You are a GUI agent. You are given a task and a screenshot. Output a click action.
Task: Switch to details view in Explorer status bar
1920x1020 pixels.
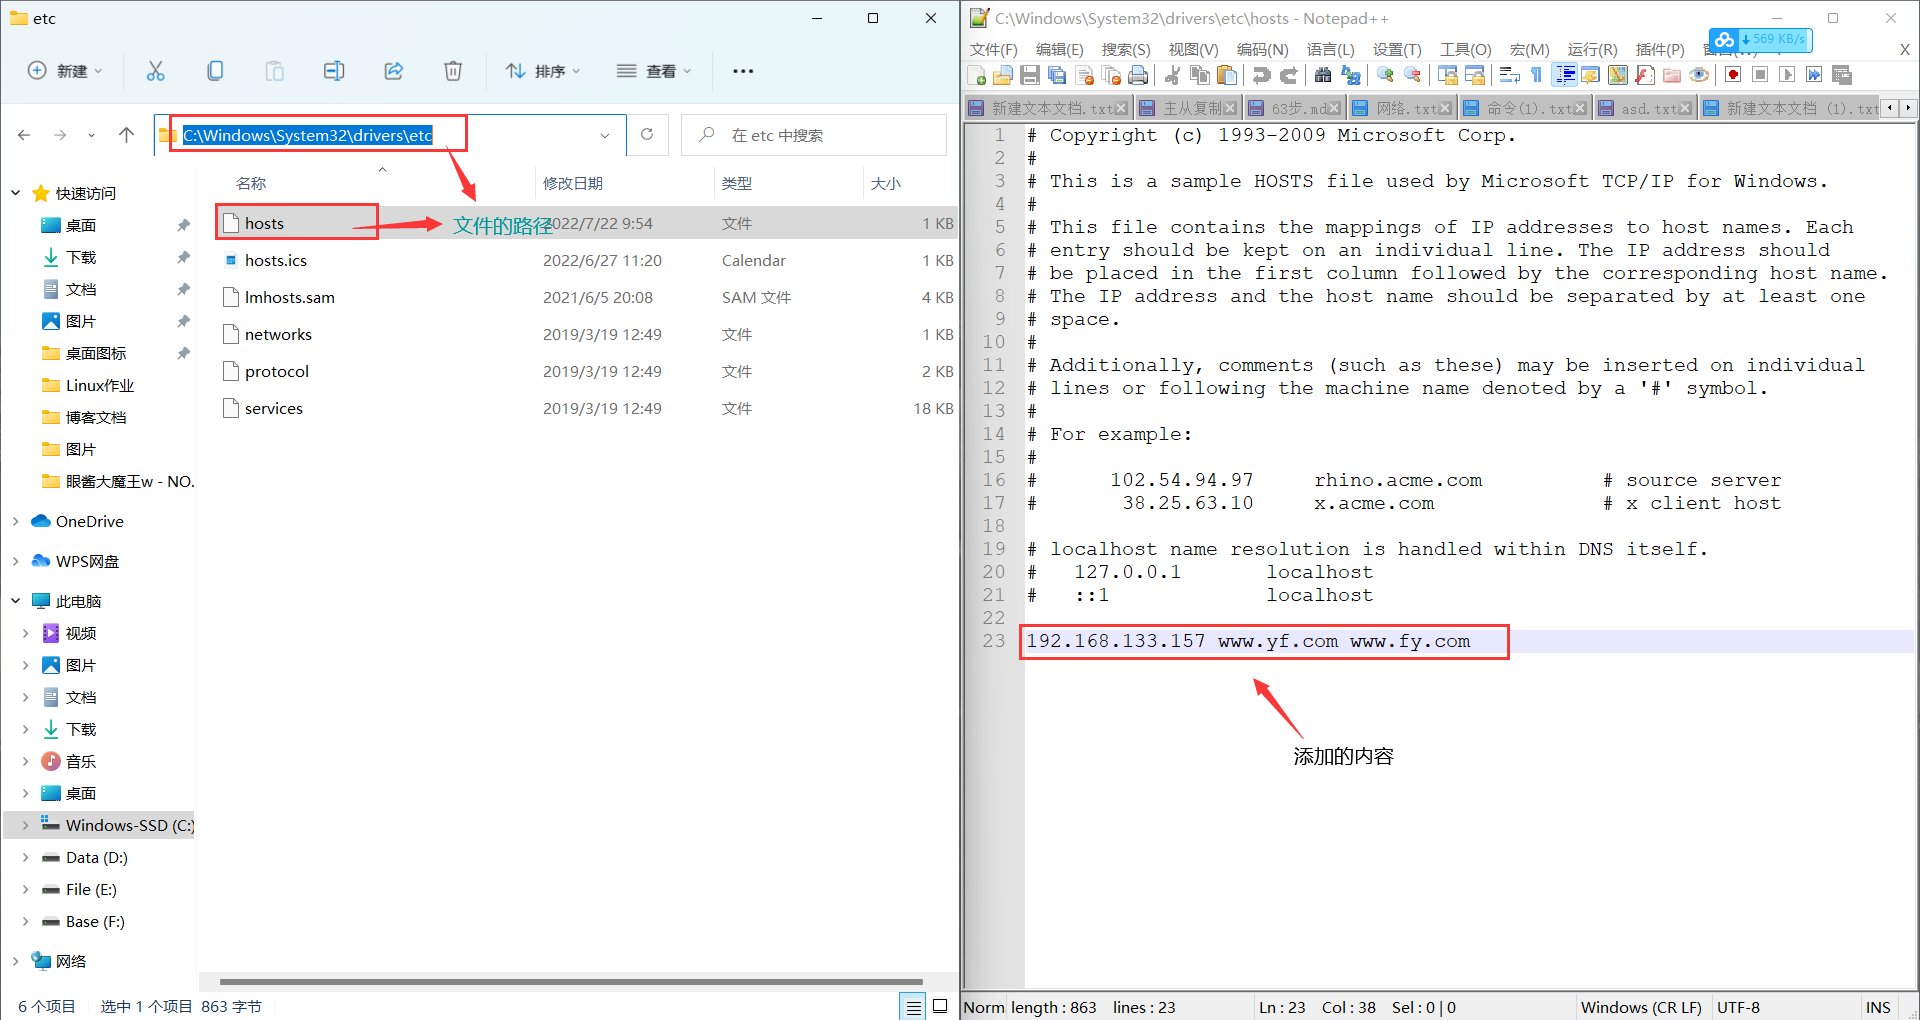tap(913, 1007)
